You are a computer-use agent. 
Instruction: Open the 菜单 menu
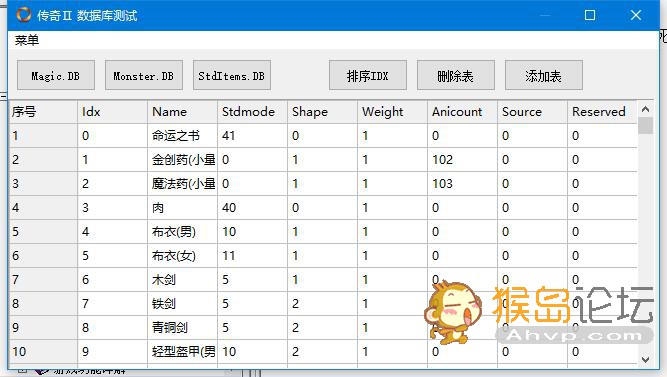[27, 40]
